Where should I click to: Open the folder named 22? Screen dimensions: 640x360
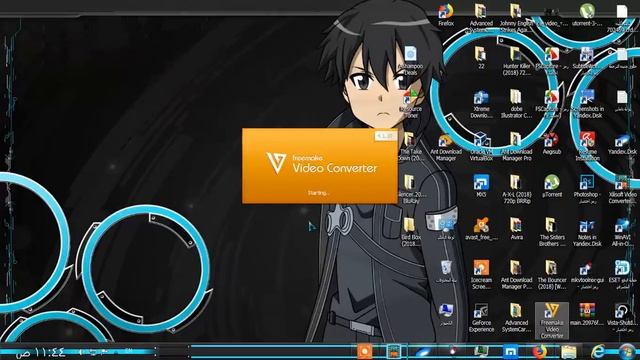pos(481,58)
